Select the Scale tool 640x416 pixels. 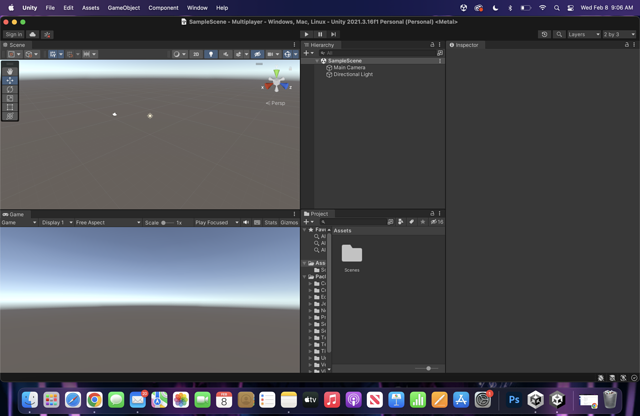(10, 98)
